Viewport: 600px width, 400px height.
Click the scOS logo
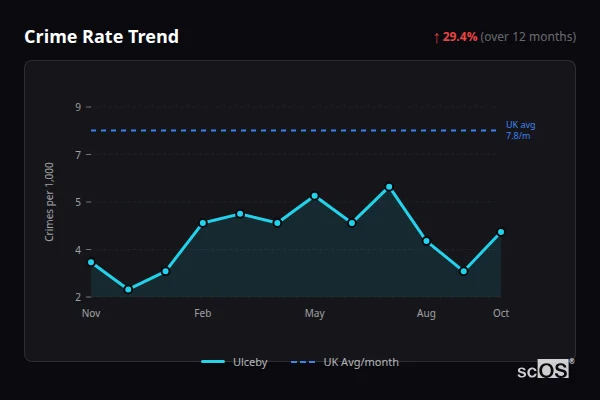pos(544,369)
